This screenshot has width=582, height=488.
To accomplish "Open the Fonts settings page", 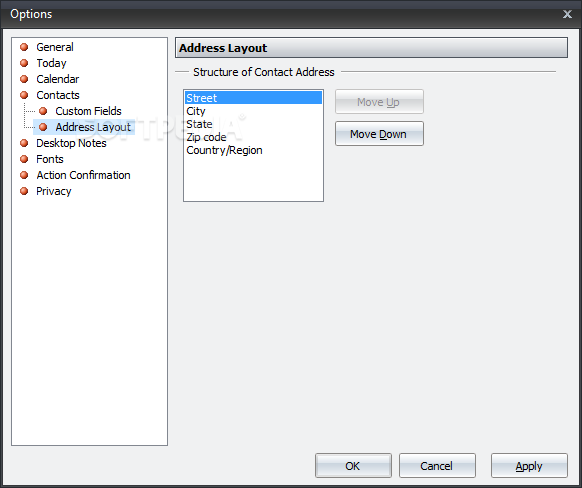I will (50, 159).
